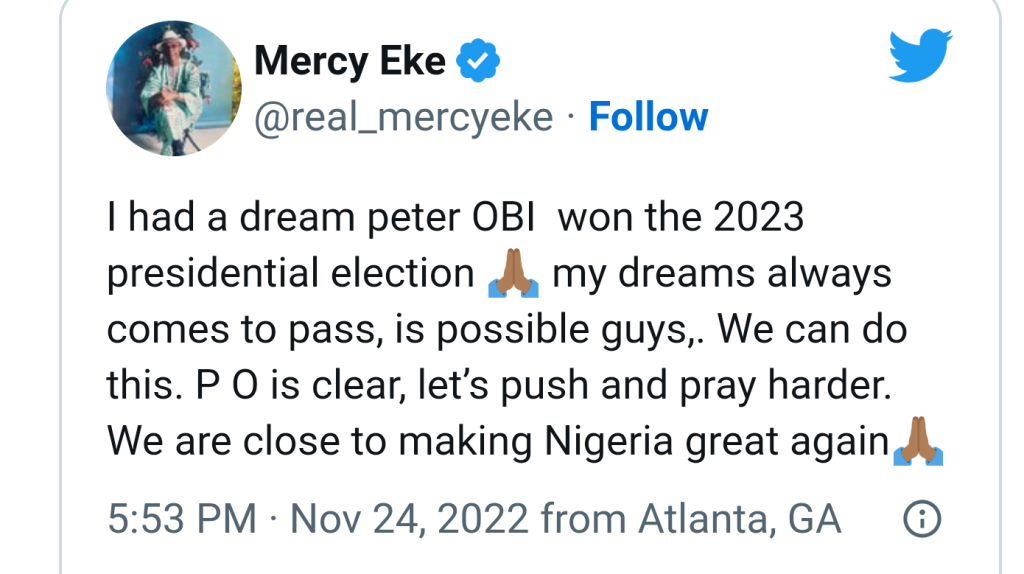Click the praying hands emoji after "again"
Viewport: 1024px width, 574px height.
pos(918,441)
